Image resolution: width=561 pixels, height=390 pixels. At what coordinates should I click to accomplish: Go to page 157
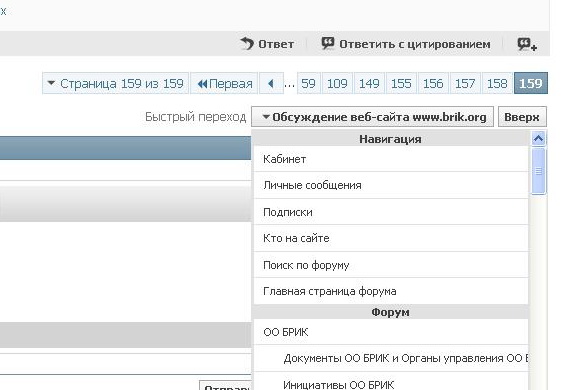(x=465, y=84)
